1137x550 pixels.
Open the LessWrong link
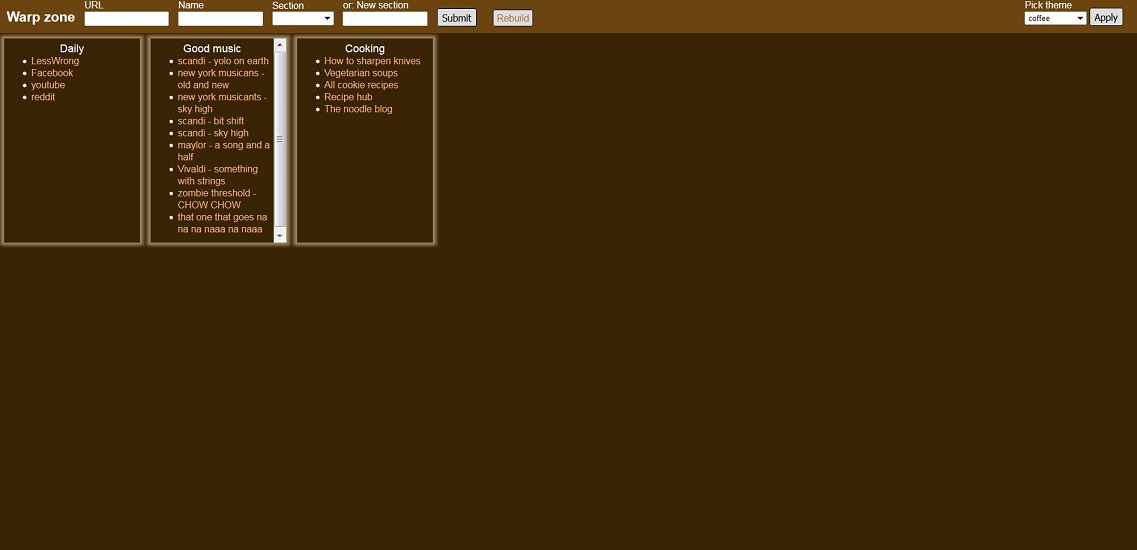55,61
